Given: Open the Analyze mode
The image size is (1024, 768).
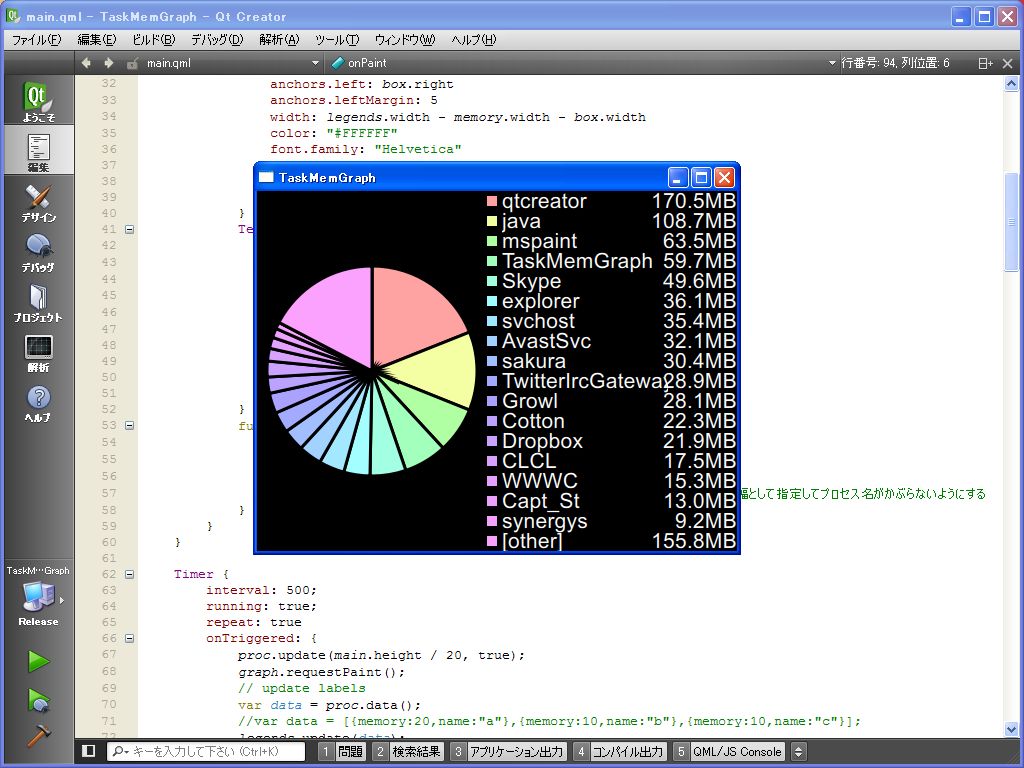Looking at the screenshot, I should pyautogui.click(x=38, y=353).
